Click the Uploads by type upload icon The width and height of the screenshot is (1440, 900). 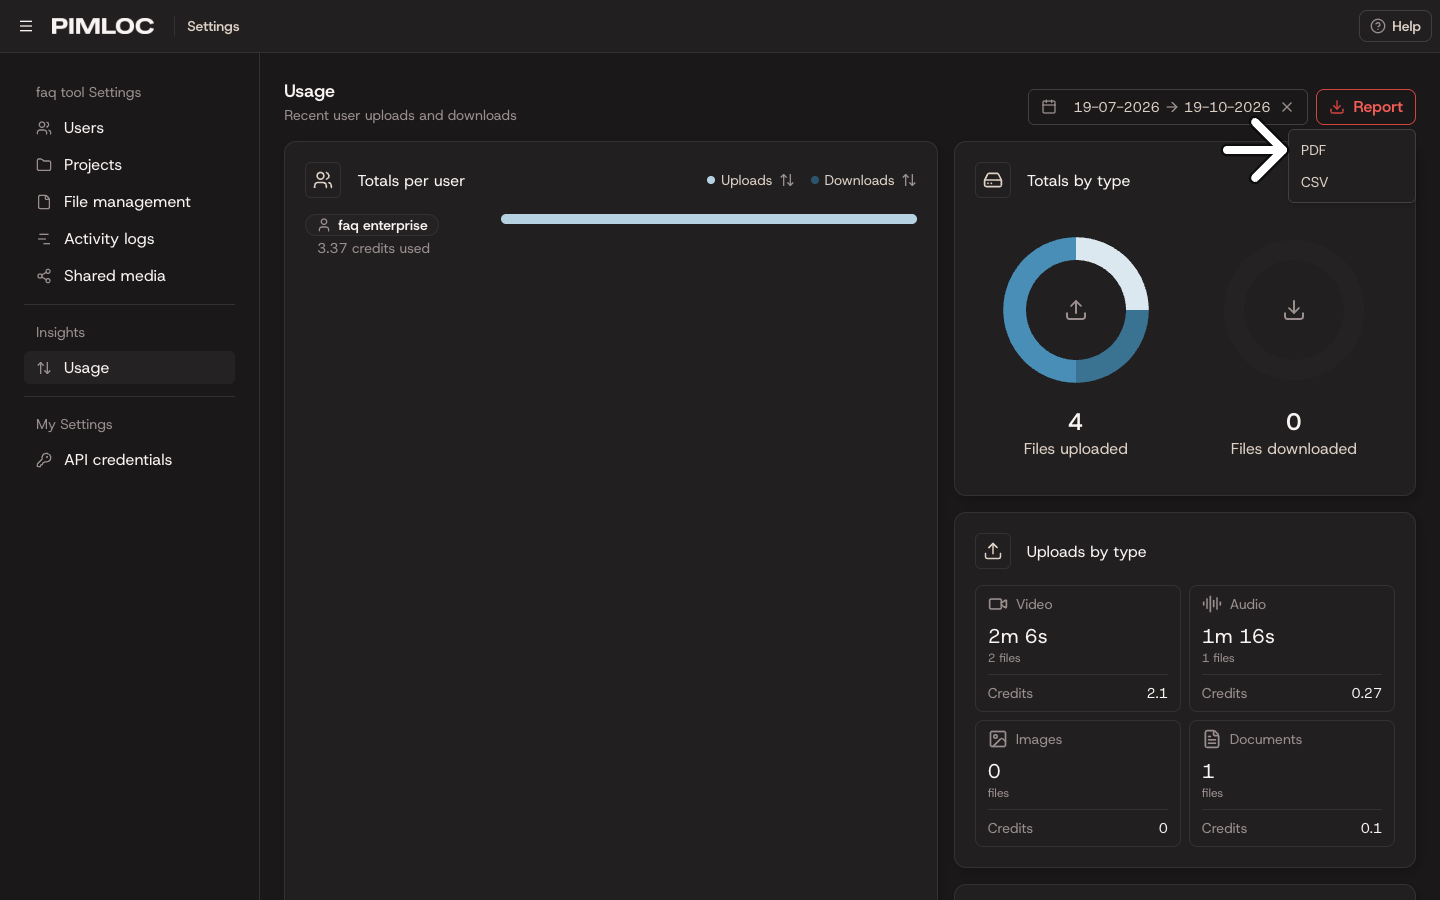(993, 551)
